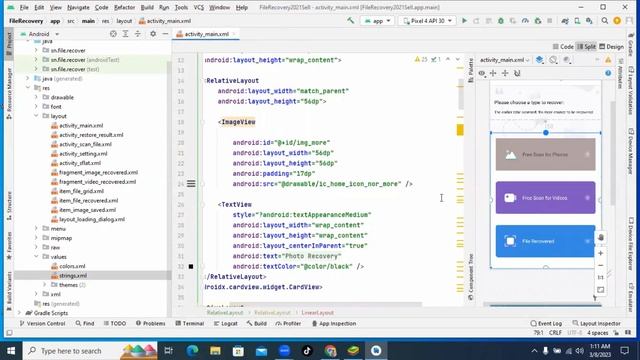
Task: Open the Problems tool window
Action: coord(151,323)
